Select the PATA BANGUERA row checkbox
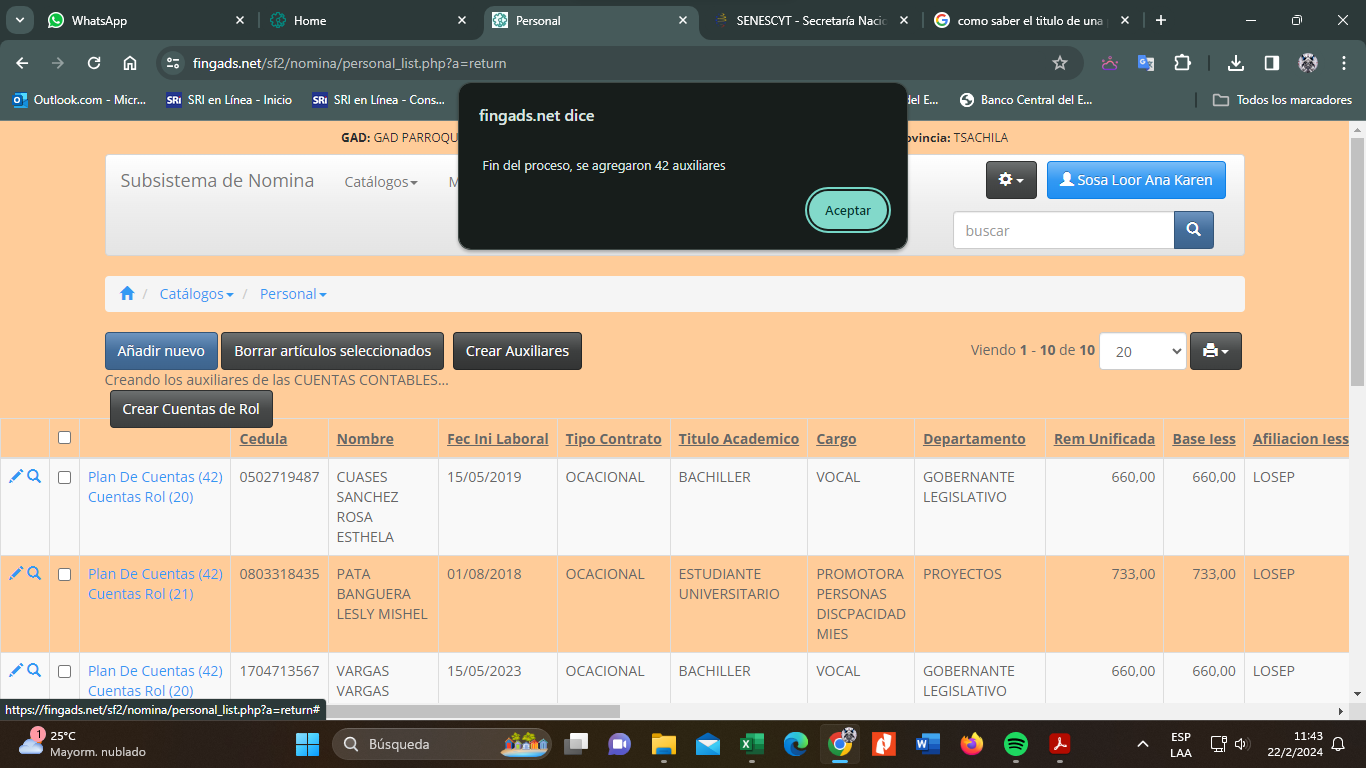This screenshot has height=768, width=1366. point(65,575)
